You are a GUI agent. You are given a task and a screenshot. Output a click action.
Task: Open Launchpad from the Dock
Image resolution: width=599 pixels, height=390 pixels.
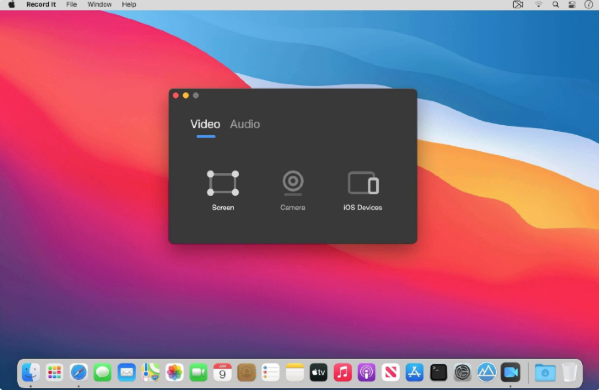click(55, 372)
